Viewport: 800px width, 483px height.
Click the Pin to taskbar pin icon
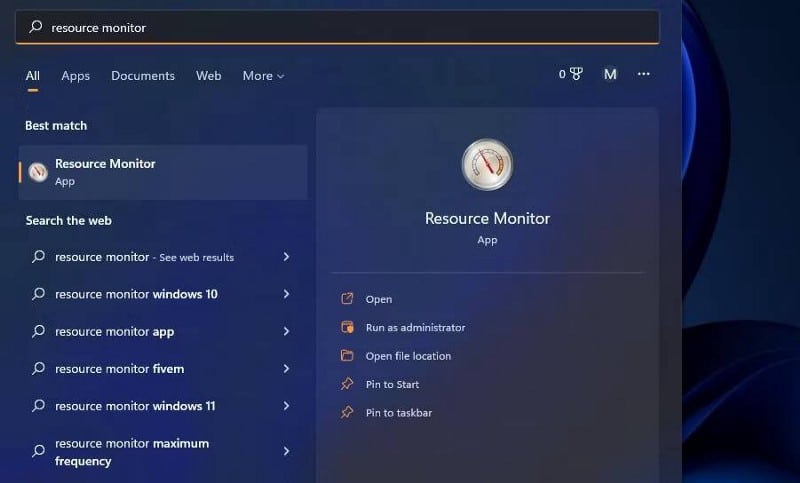coord(347,412)
